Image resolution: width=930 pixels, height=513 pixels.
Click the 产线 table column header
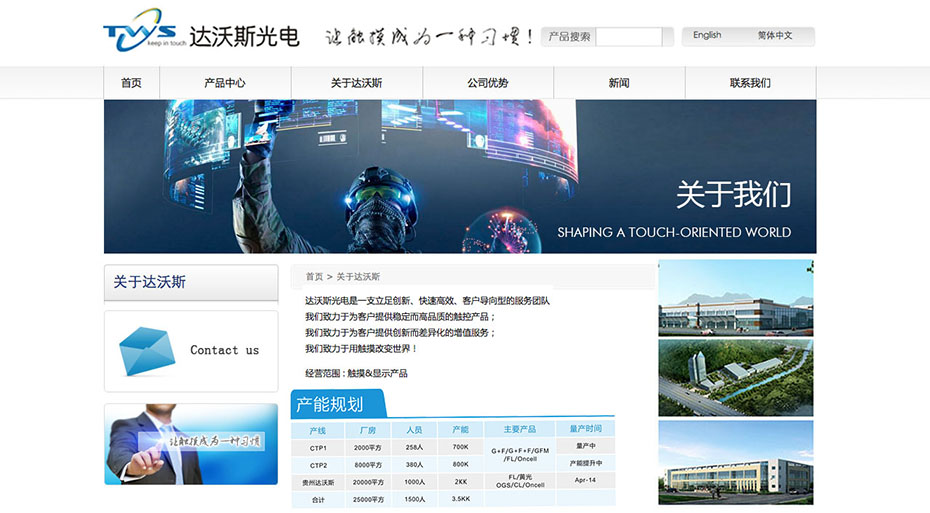[x=318, y=431]
